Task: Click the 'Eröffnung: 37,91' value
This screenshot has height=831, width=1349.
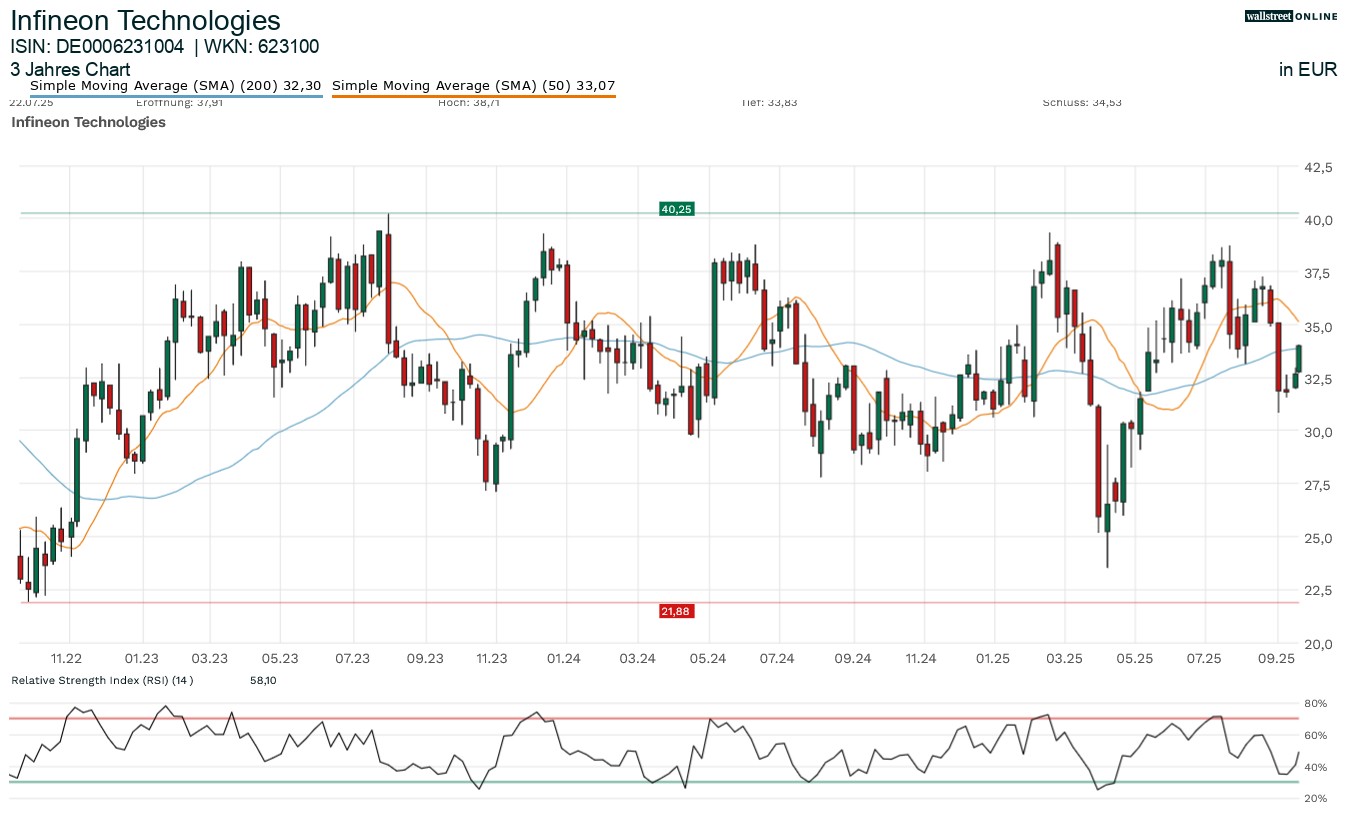Action: 179,102
